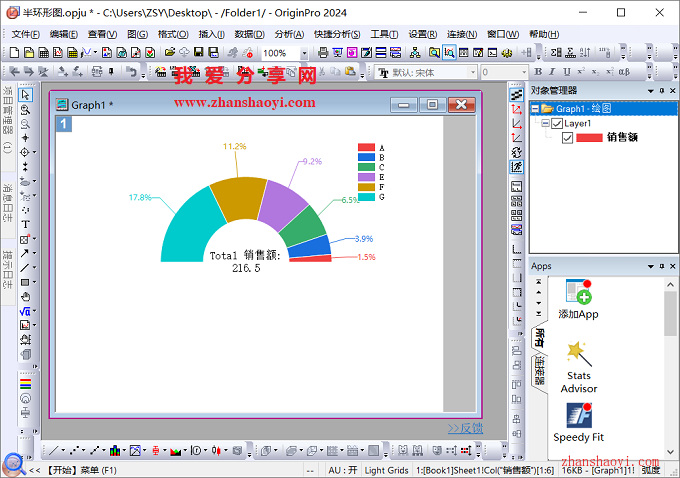Click the cyan 17.8% pie segment

point(190,228)
